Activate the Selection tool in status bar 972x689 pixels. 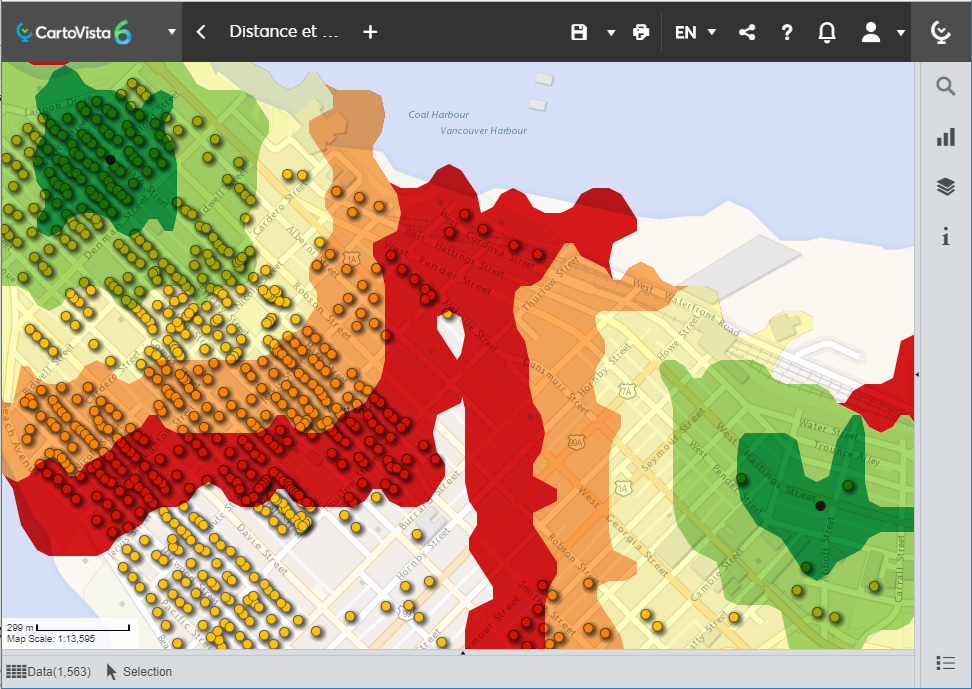tap(139, 672)
